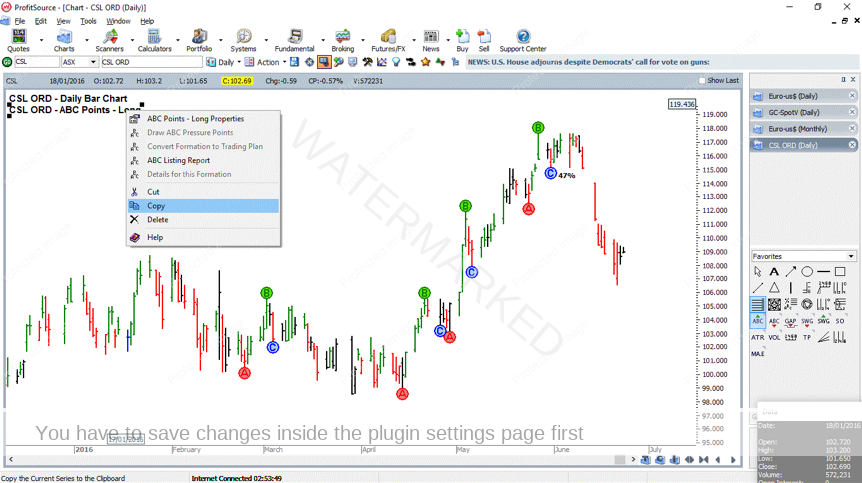Image resolution: width=862 pixels, height=483 pixels.
Task: Open the Broking tool
Action: tap(342, 41)
